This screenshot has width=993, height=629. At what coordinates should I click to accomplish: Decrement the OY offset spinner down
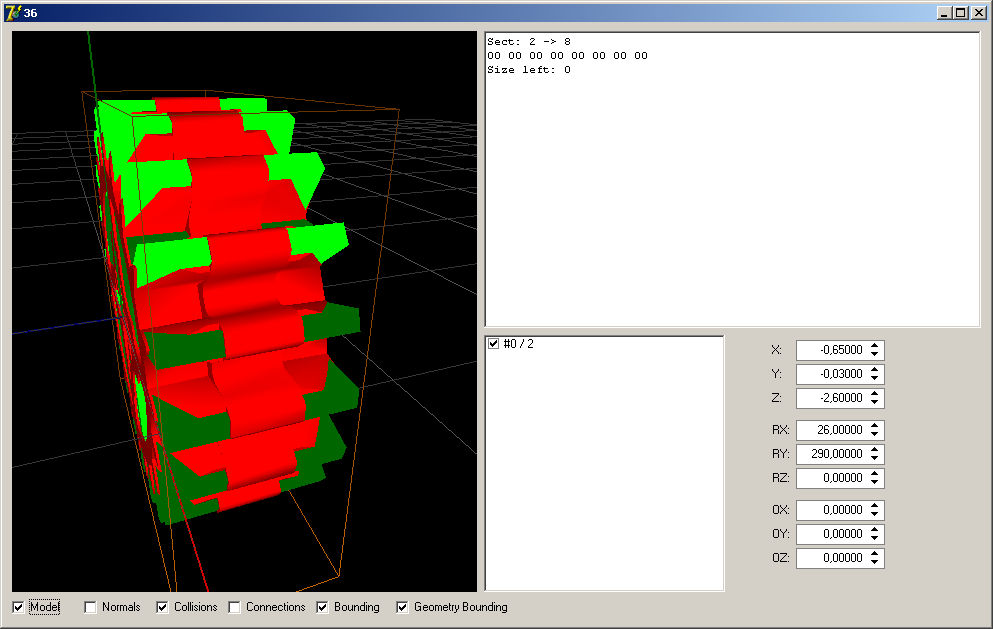pyautogui.click(x=875, y=539)
